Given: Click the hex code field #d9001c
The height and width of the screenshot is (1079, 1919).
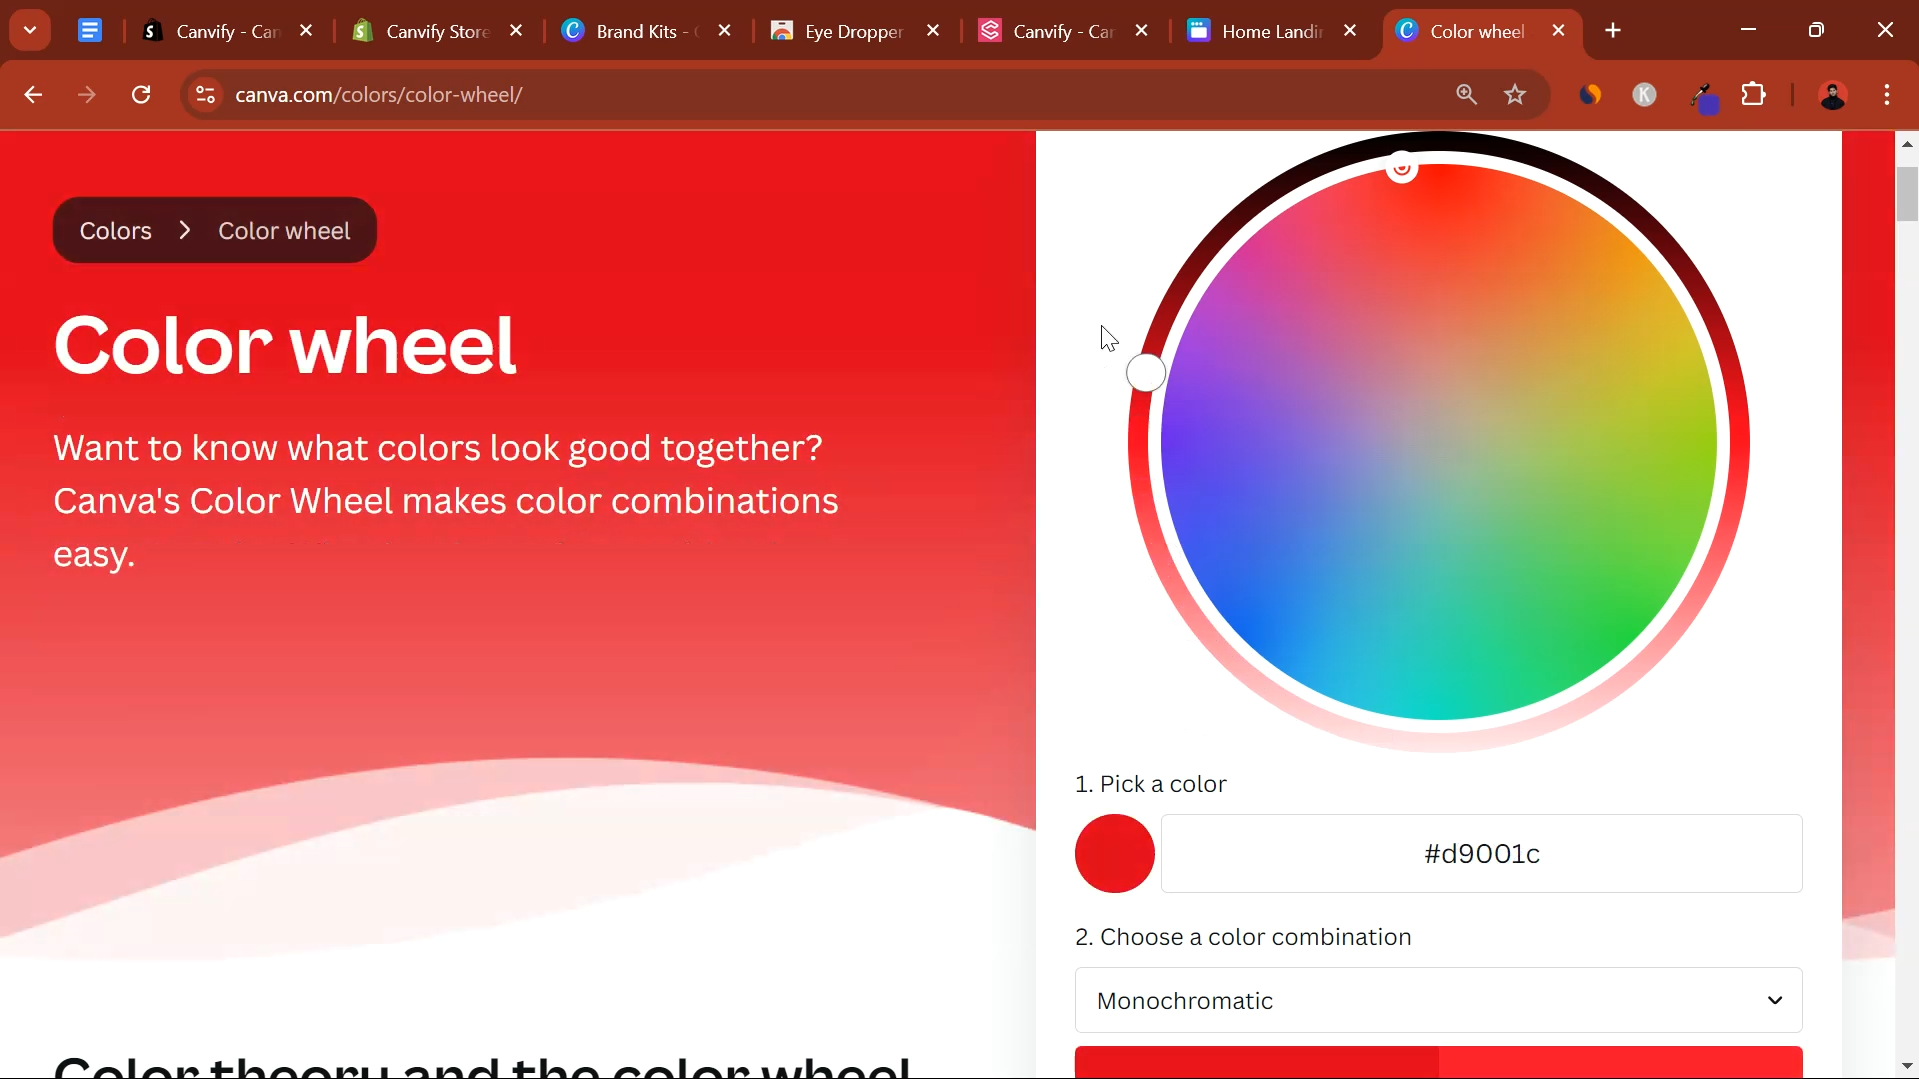Looking at the screenshot, I should click(1481, 853).
